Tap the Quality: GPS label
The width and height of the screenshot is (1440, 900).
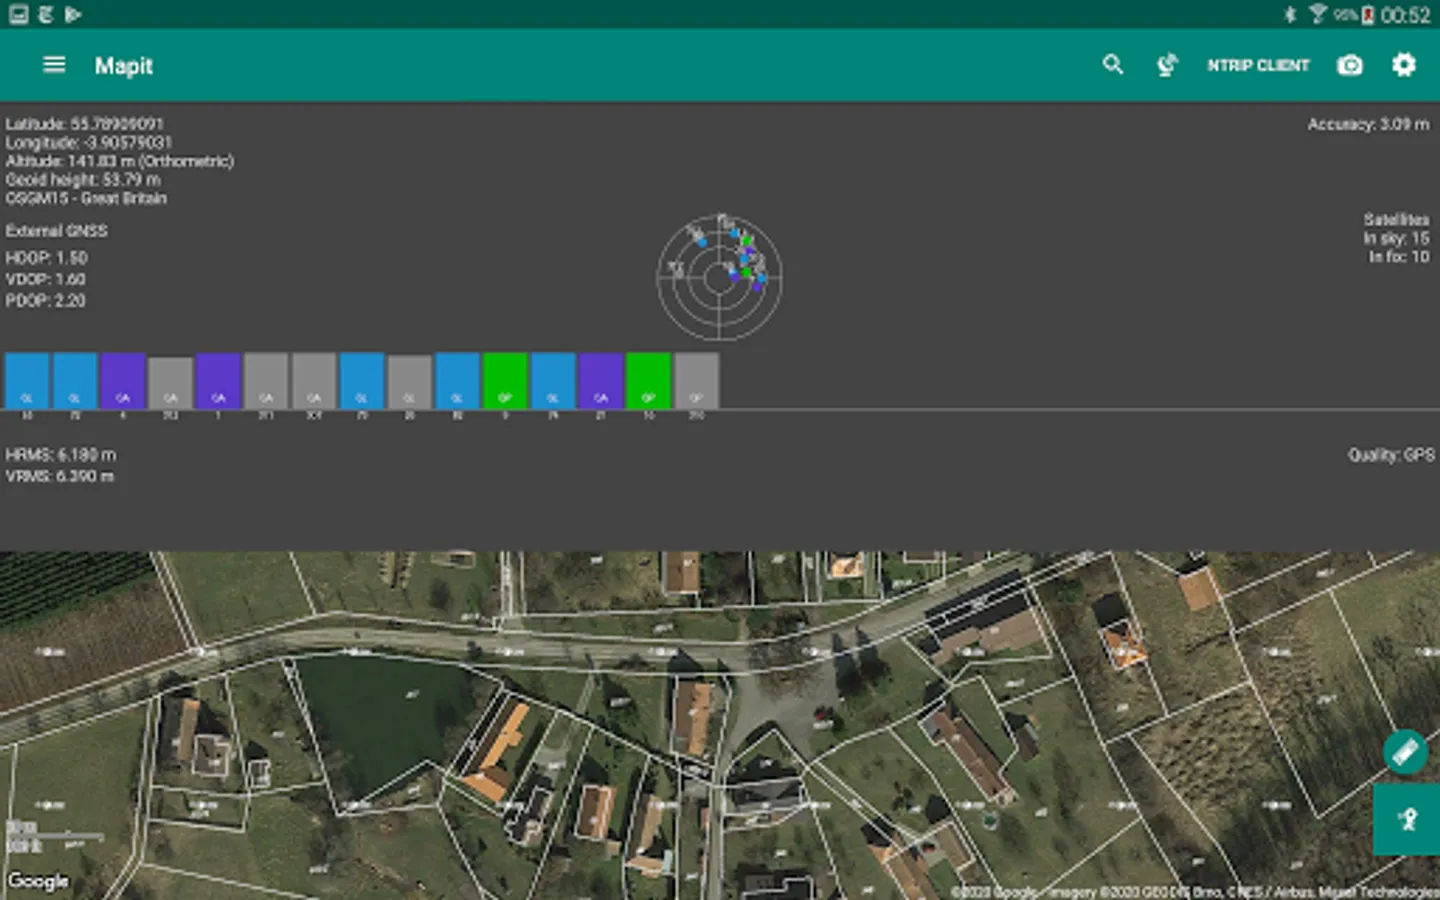point(1390,455)
